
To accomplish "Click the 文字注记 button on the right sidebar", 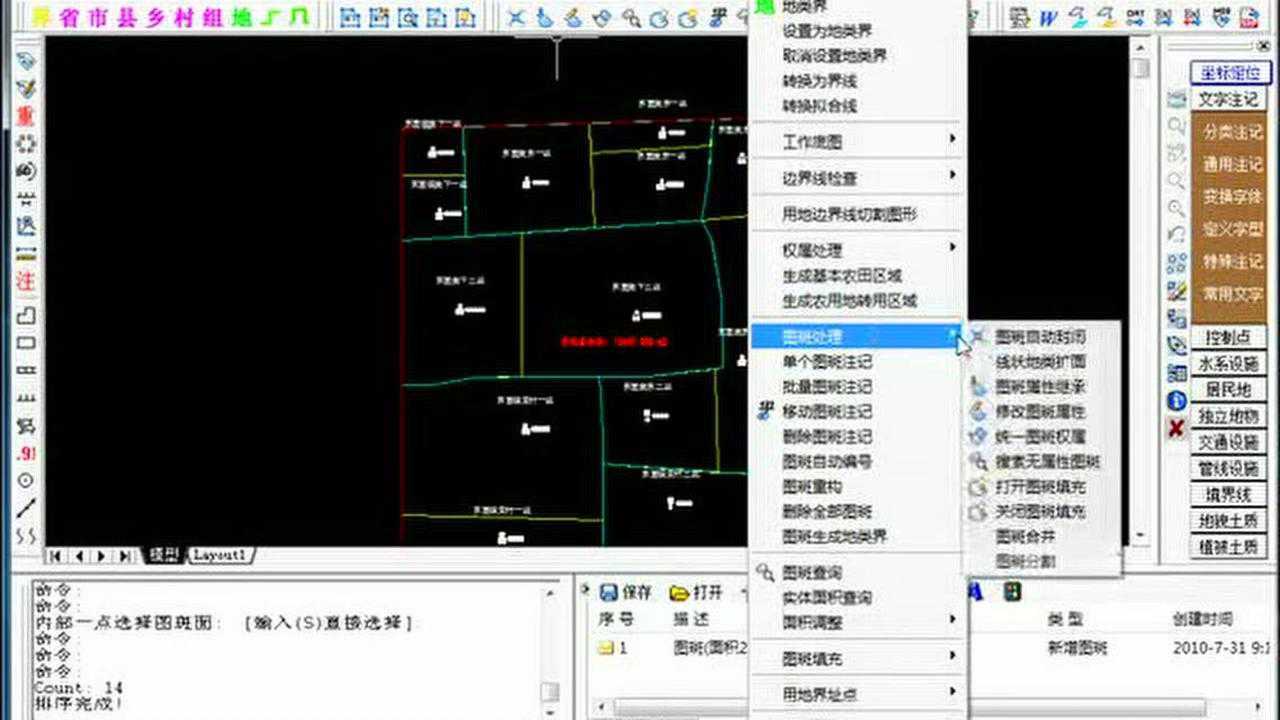I will coord(1229,98).
